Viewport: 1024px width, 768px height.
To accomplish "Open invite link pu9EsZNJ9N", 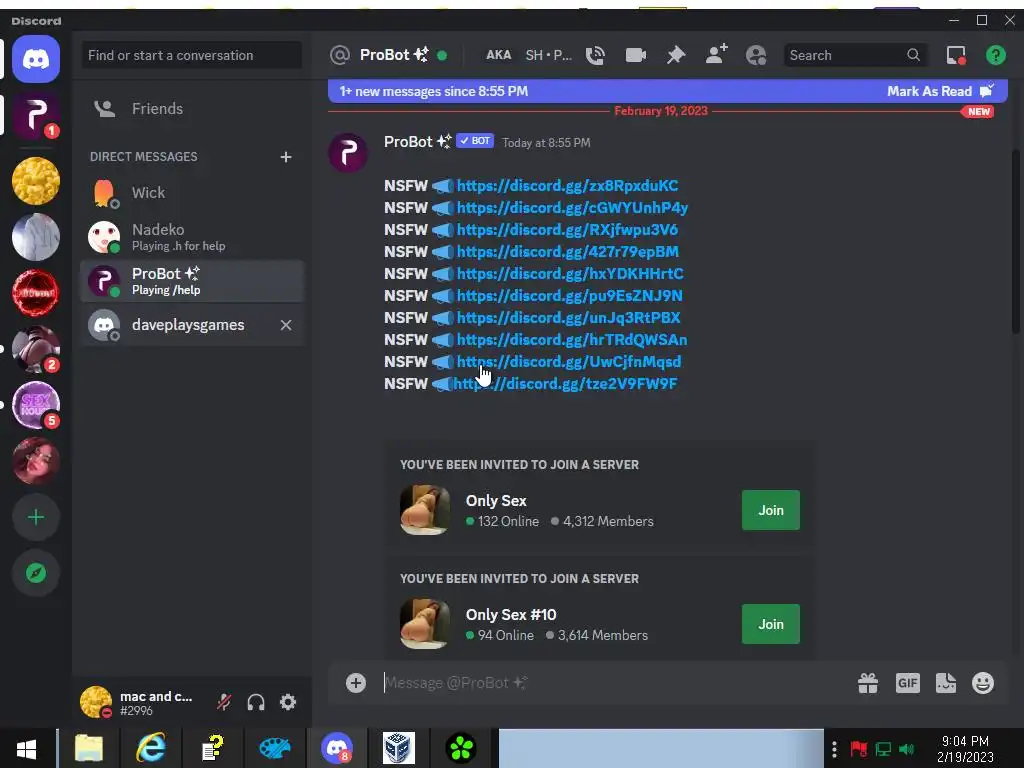I will coord(569,296).
